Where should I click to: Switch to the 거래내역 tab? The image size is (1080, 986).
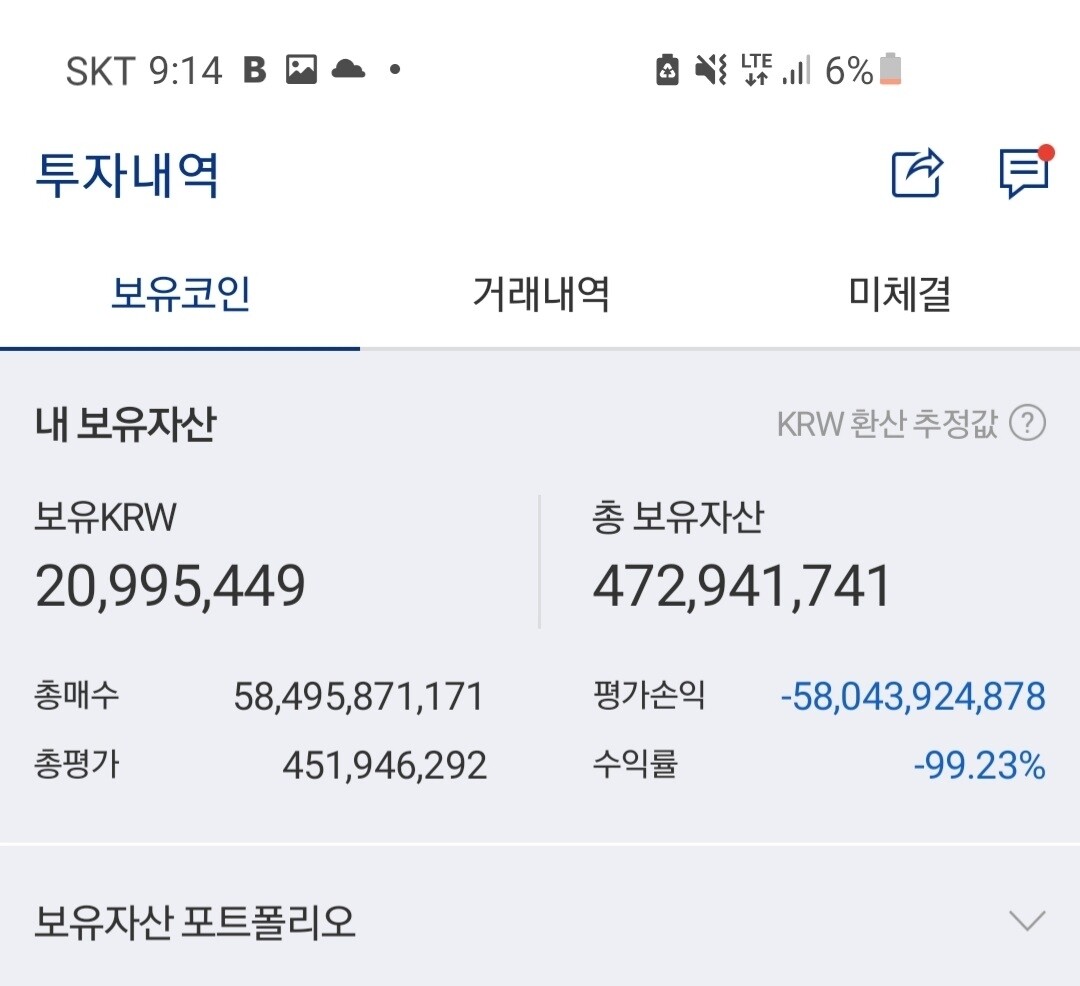tap(540, 293)
